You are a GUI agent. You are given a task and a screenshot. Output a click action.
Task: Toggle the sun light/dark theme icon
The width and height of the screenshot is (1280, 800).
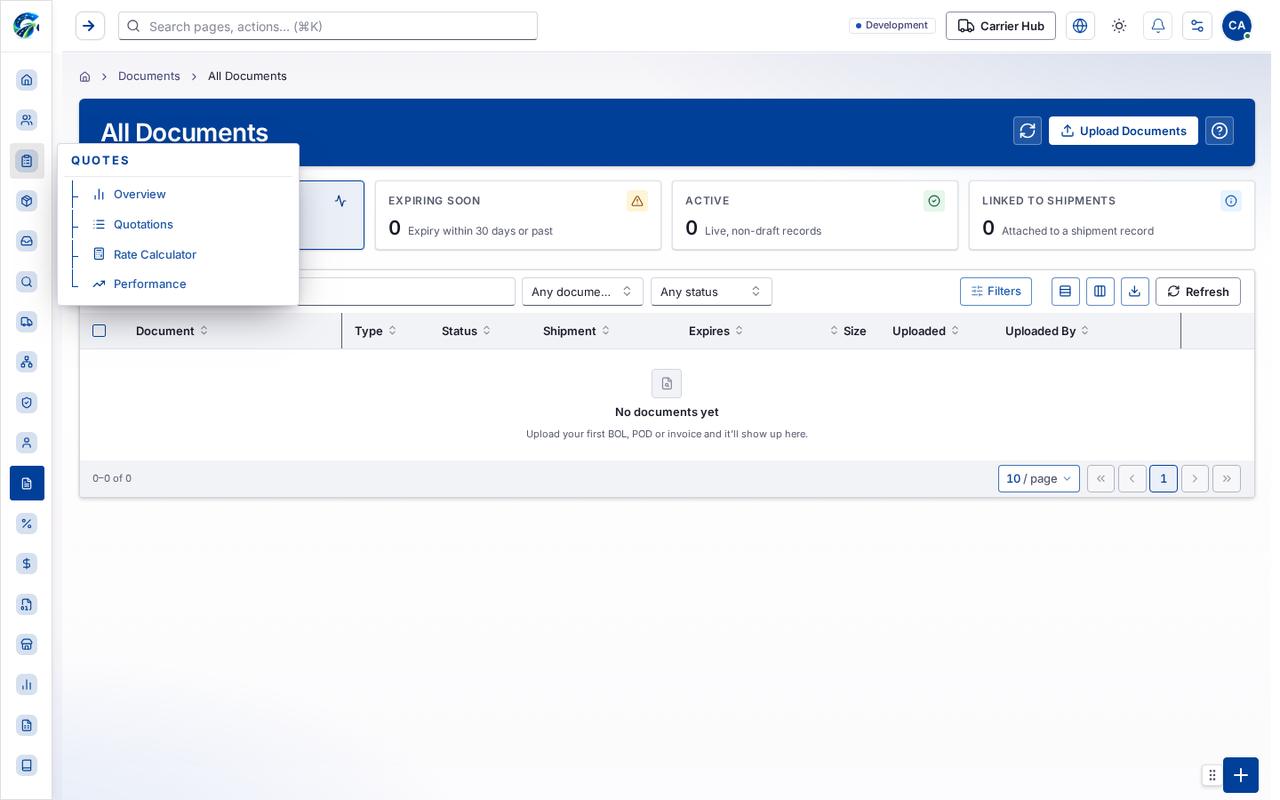(x=1119, y=26)
